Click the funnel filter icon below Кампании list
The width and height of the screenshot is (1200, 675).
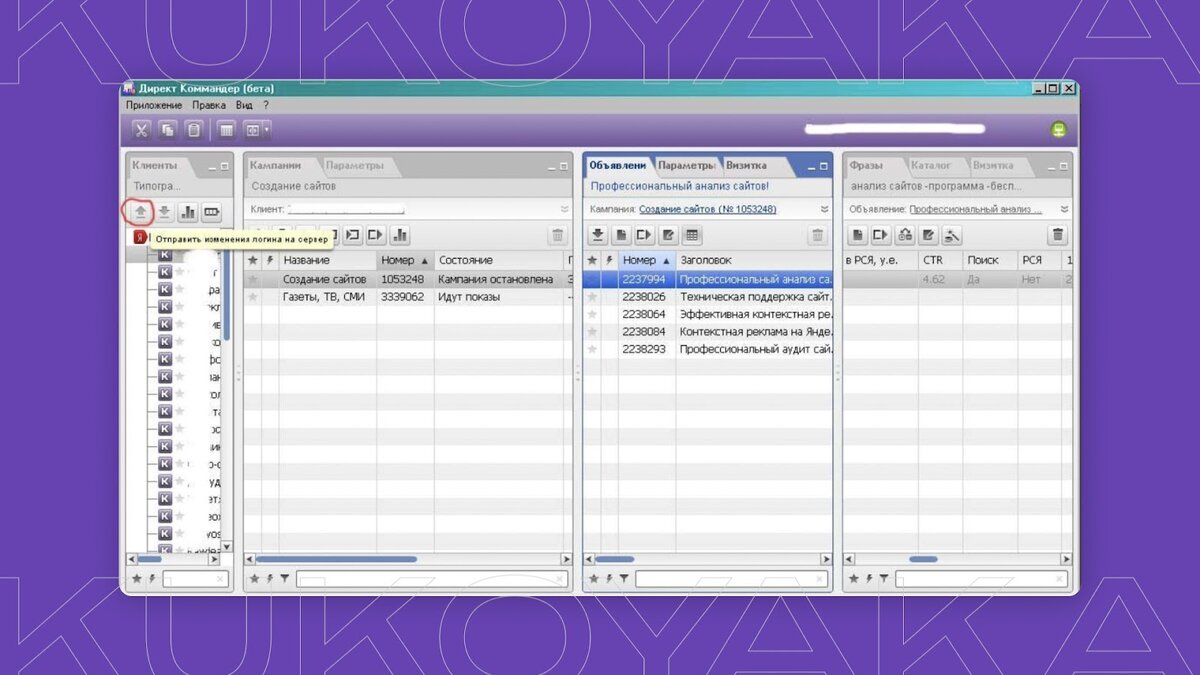[x=284, y=578]
